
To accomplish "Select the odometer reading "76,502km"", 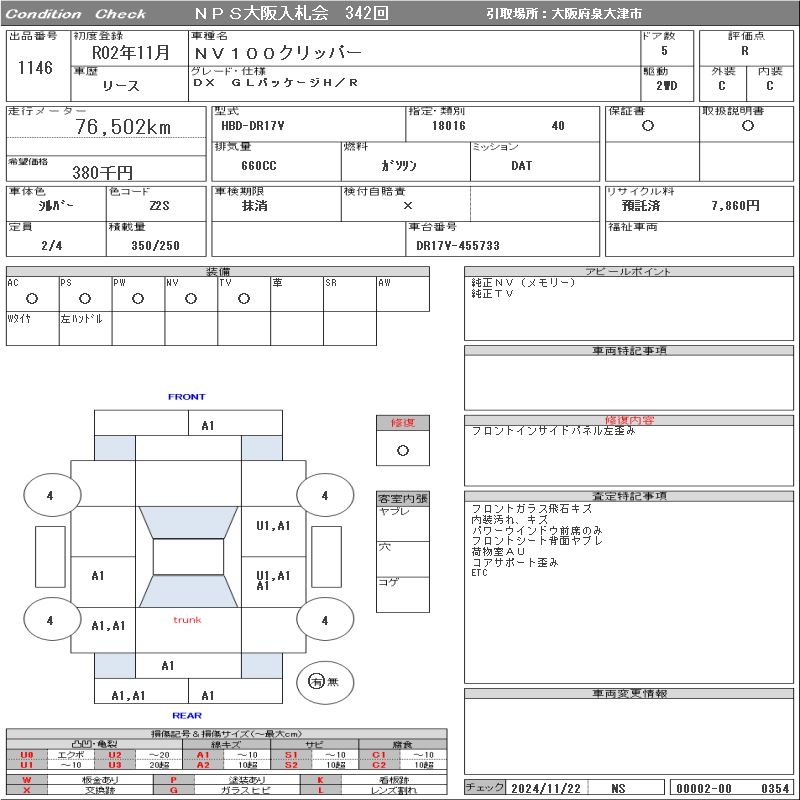I will coord(123,127).
